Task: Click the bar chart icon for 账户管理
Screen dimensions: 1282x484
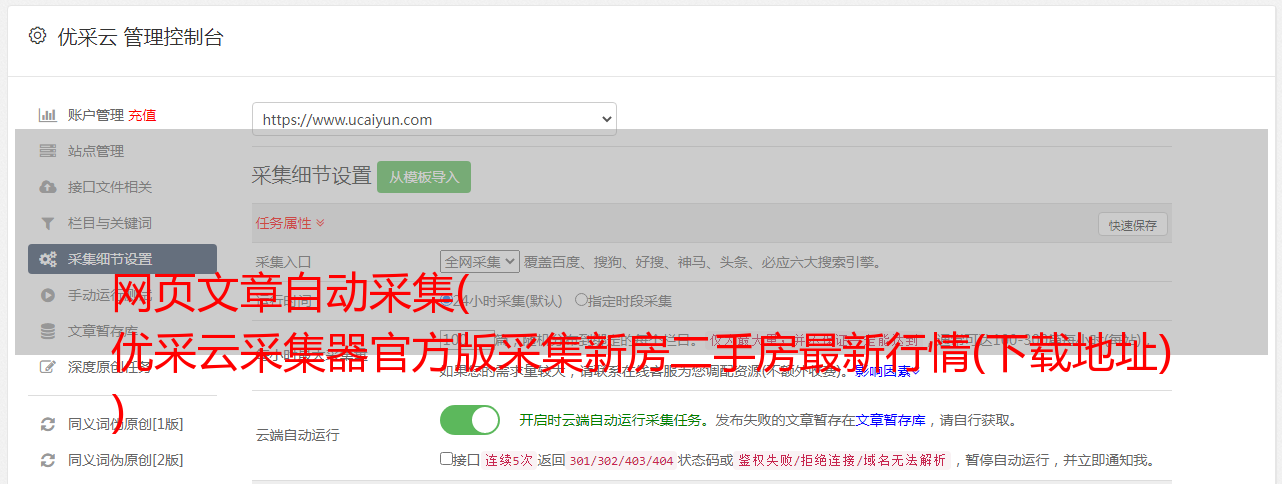Action: tap(47, 115)
